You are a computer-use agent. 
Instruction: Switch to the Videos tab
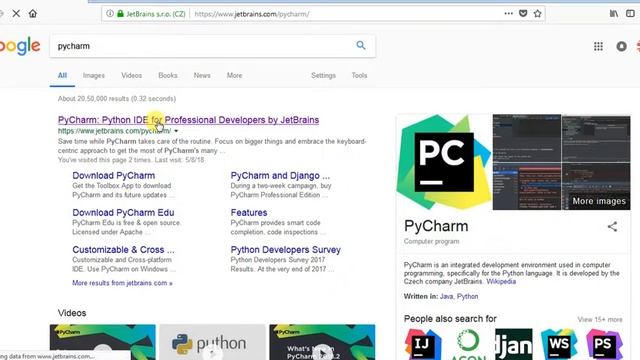coord(131,76)
